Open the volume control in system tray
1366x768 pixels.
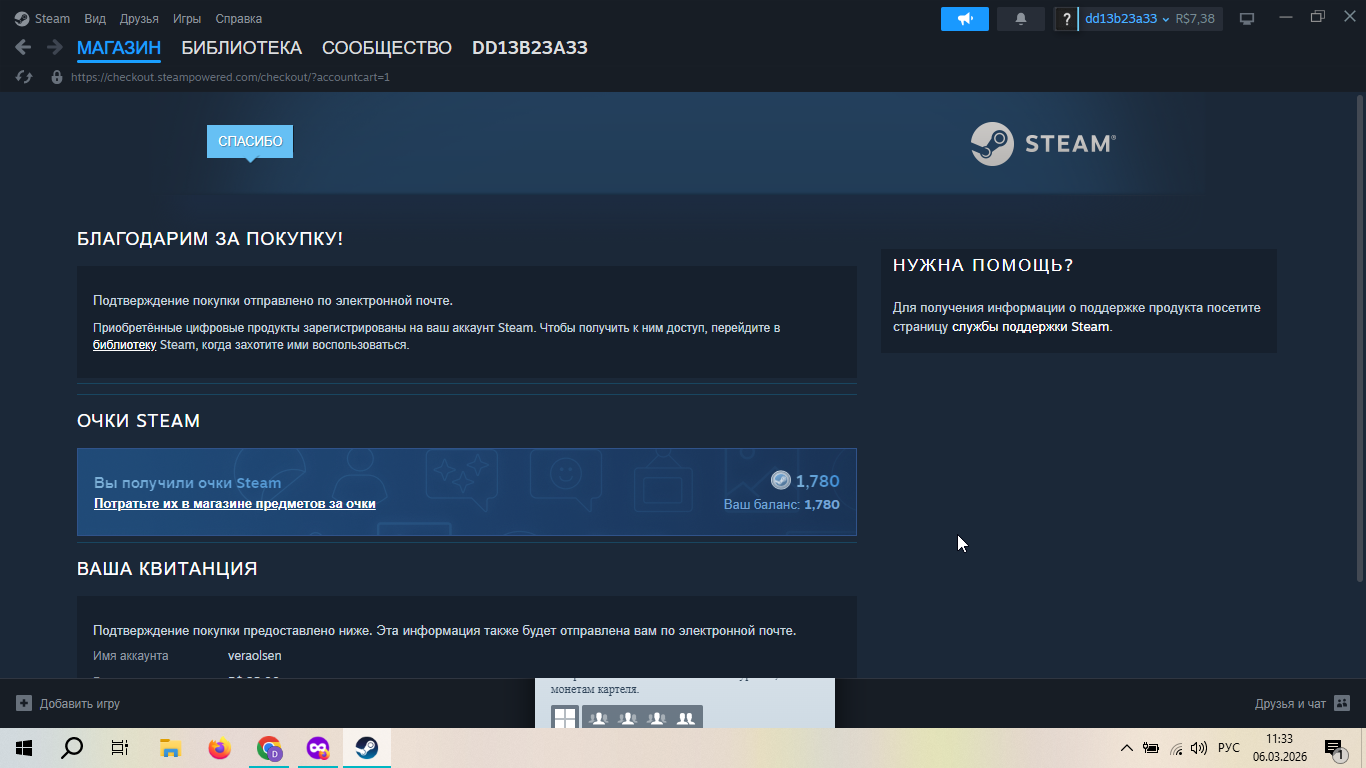[1199, 748]
